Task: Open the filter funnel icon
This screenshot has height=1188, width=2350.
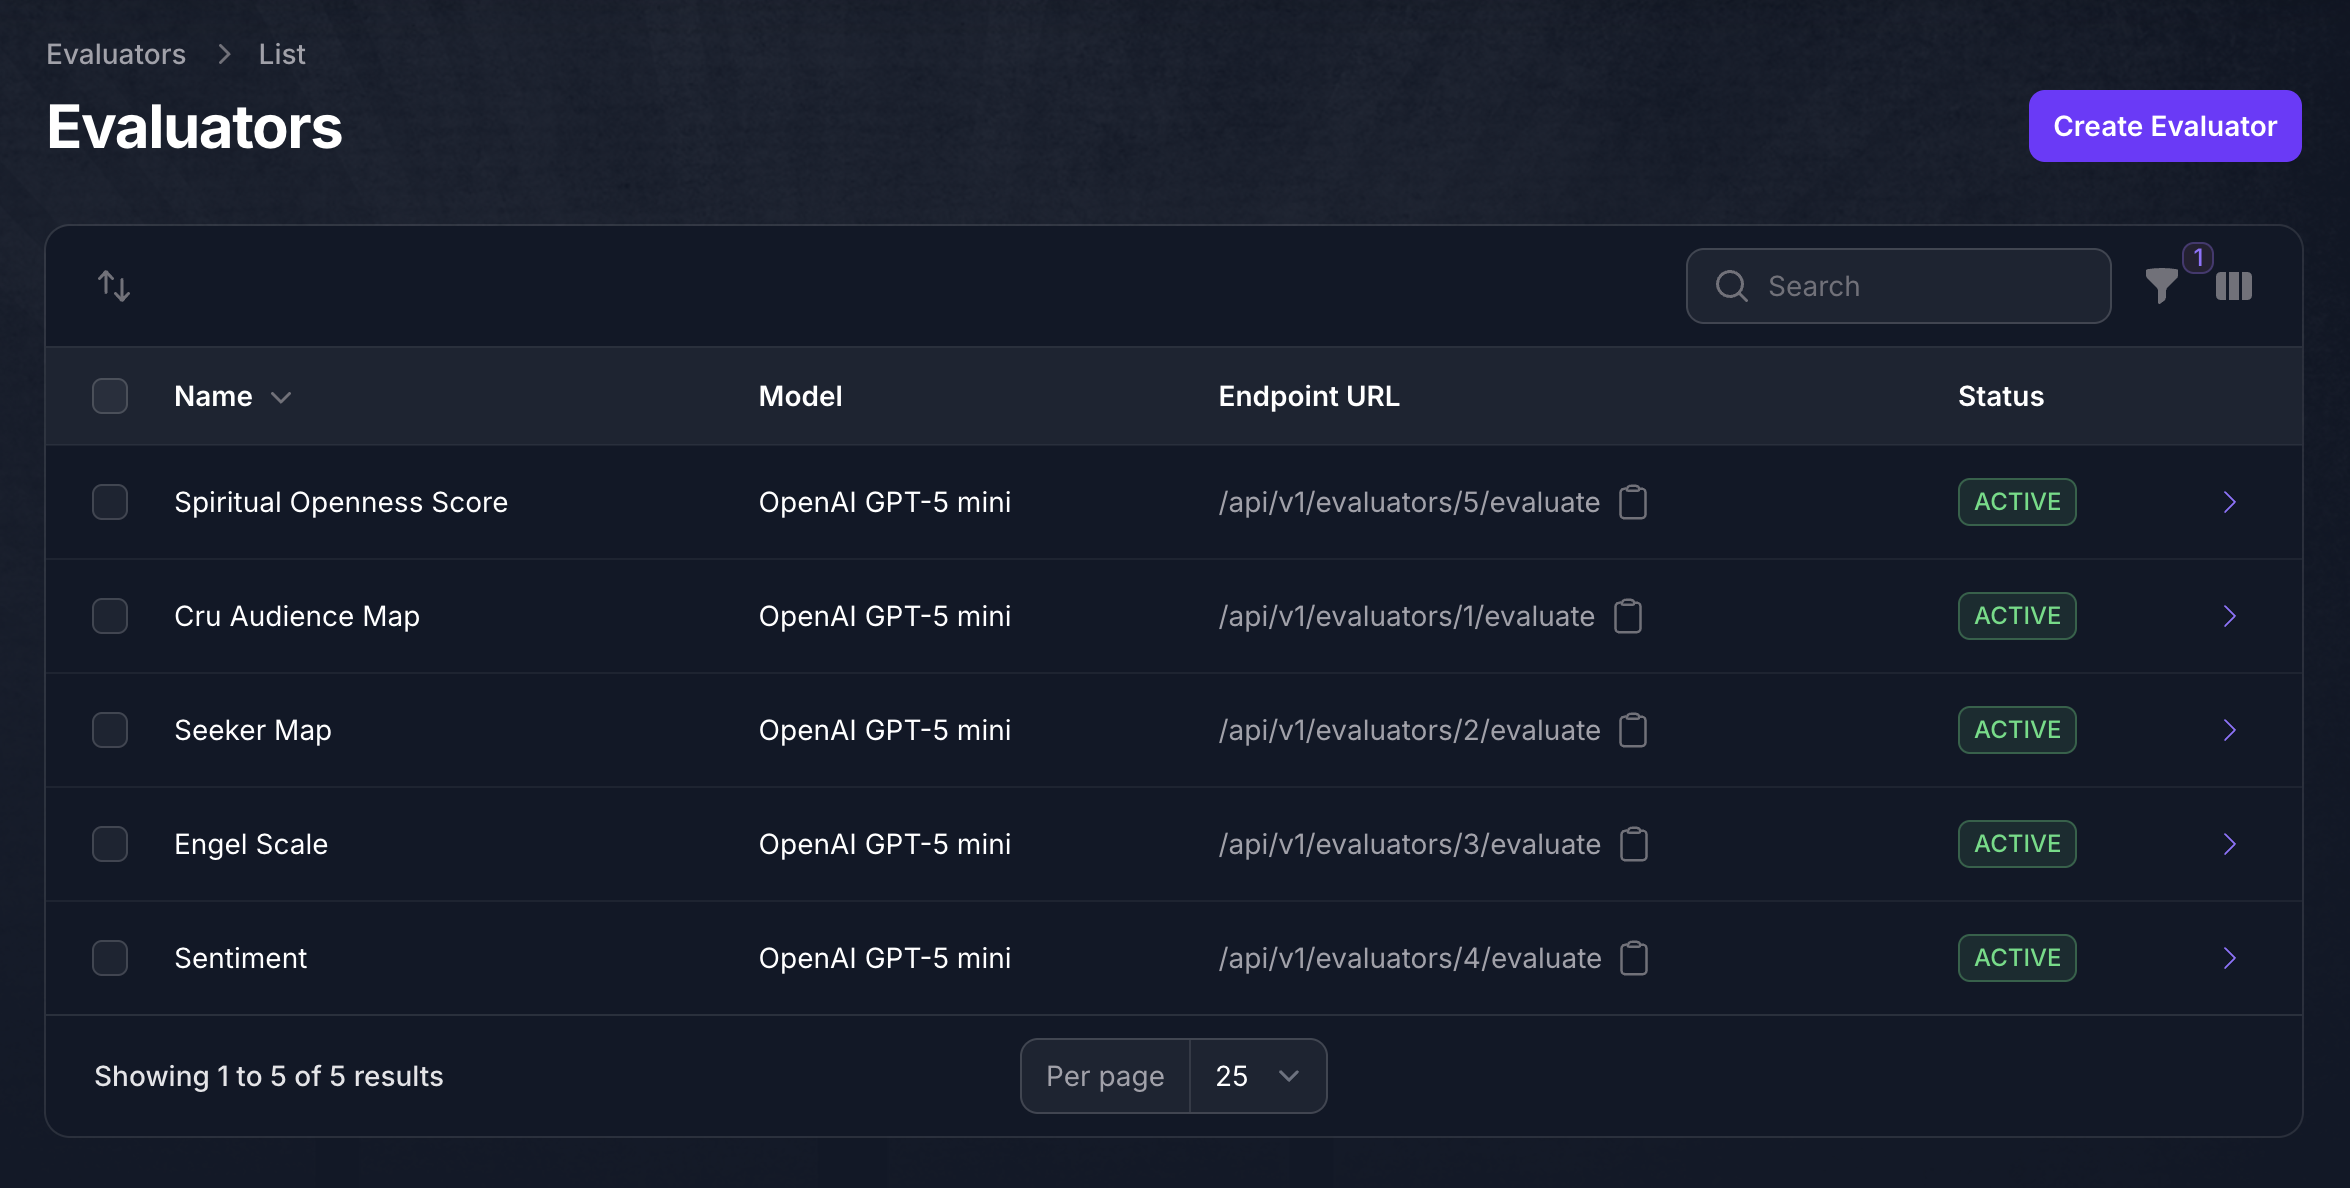Action: (x=2161, y=286)
